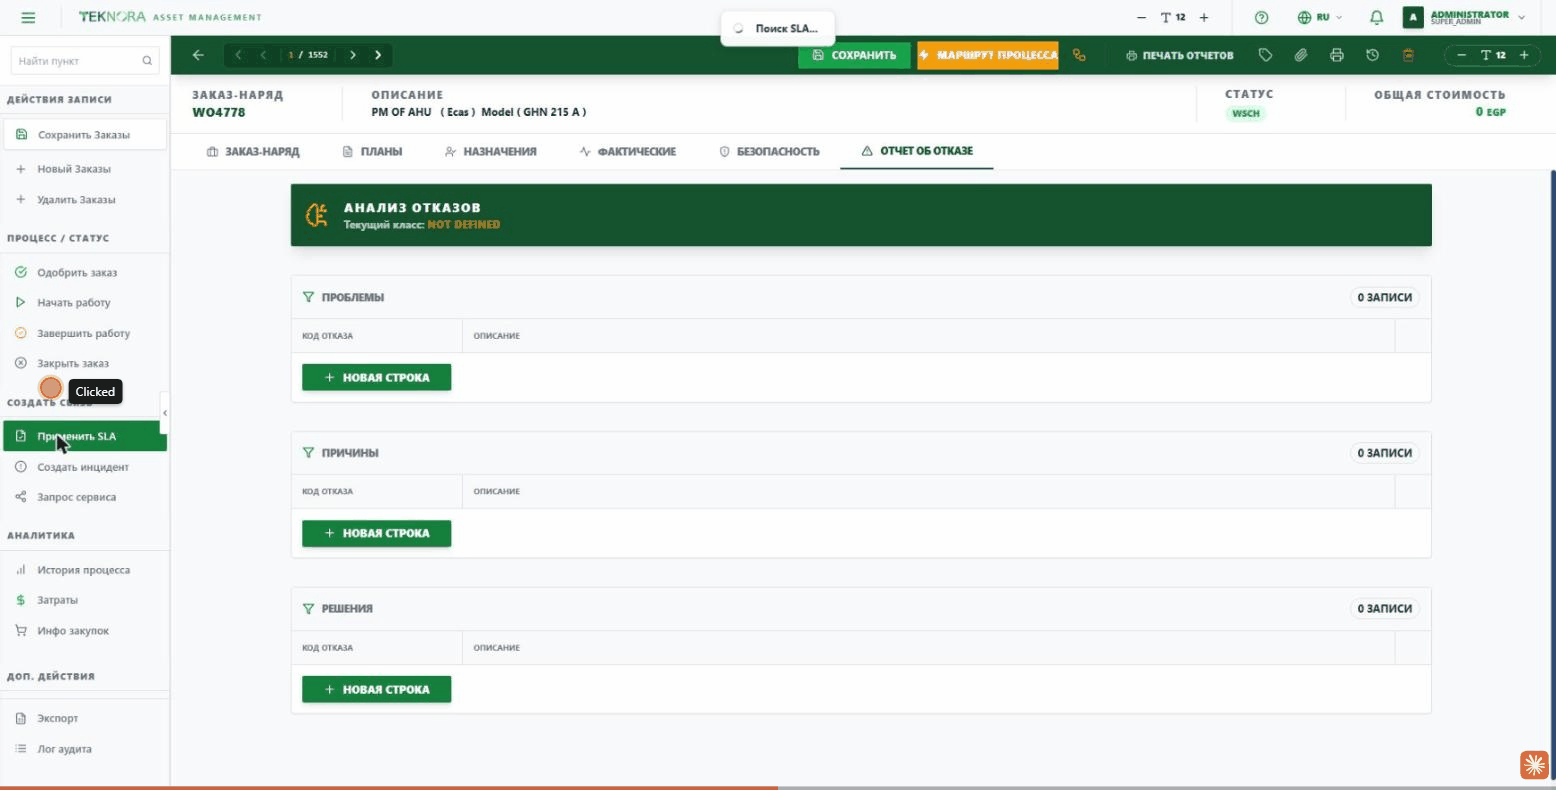Select Отчет об отказе tab
This screenshot has height=790, width=1556.
coord(917,151)
